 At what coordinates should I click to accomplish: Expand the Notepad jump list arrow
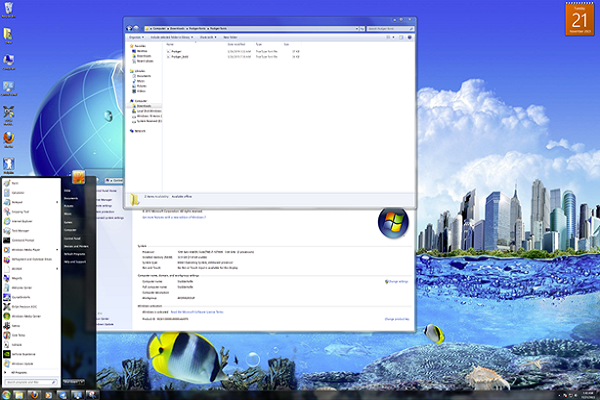tap(57, 202)
